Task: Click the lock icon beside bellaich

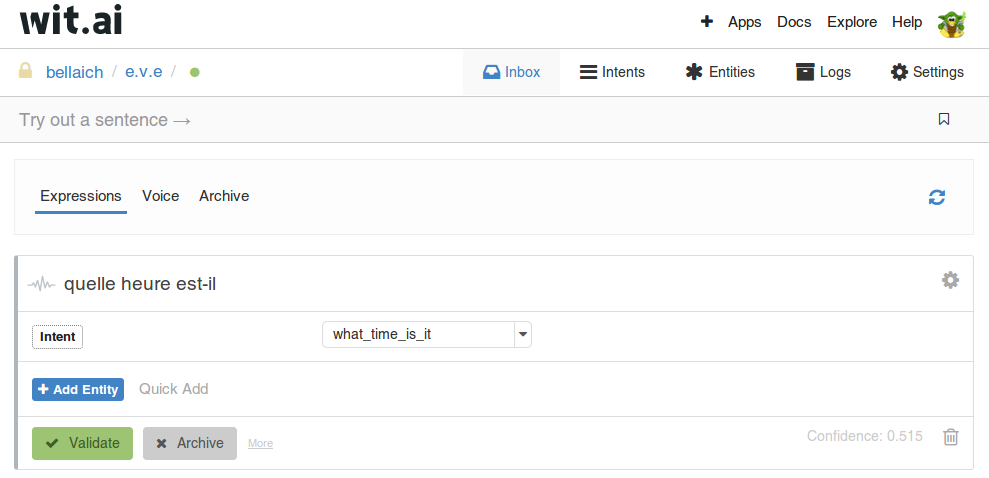Action: 25,70
